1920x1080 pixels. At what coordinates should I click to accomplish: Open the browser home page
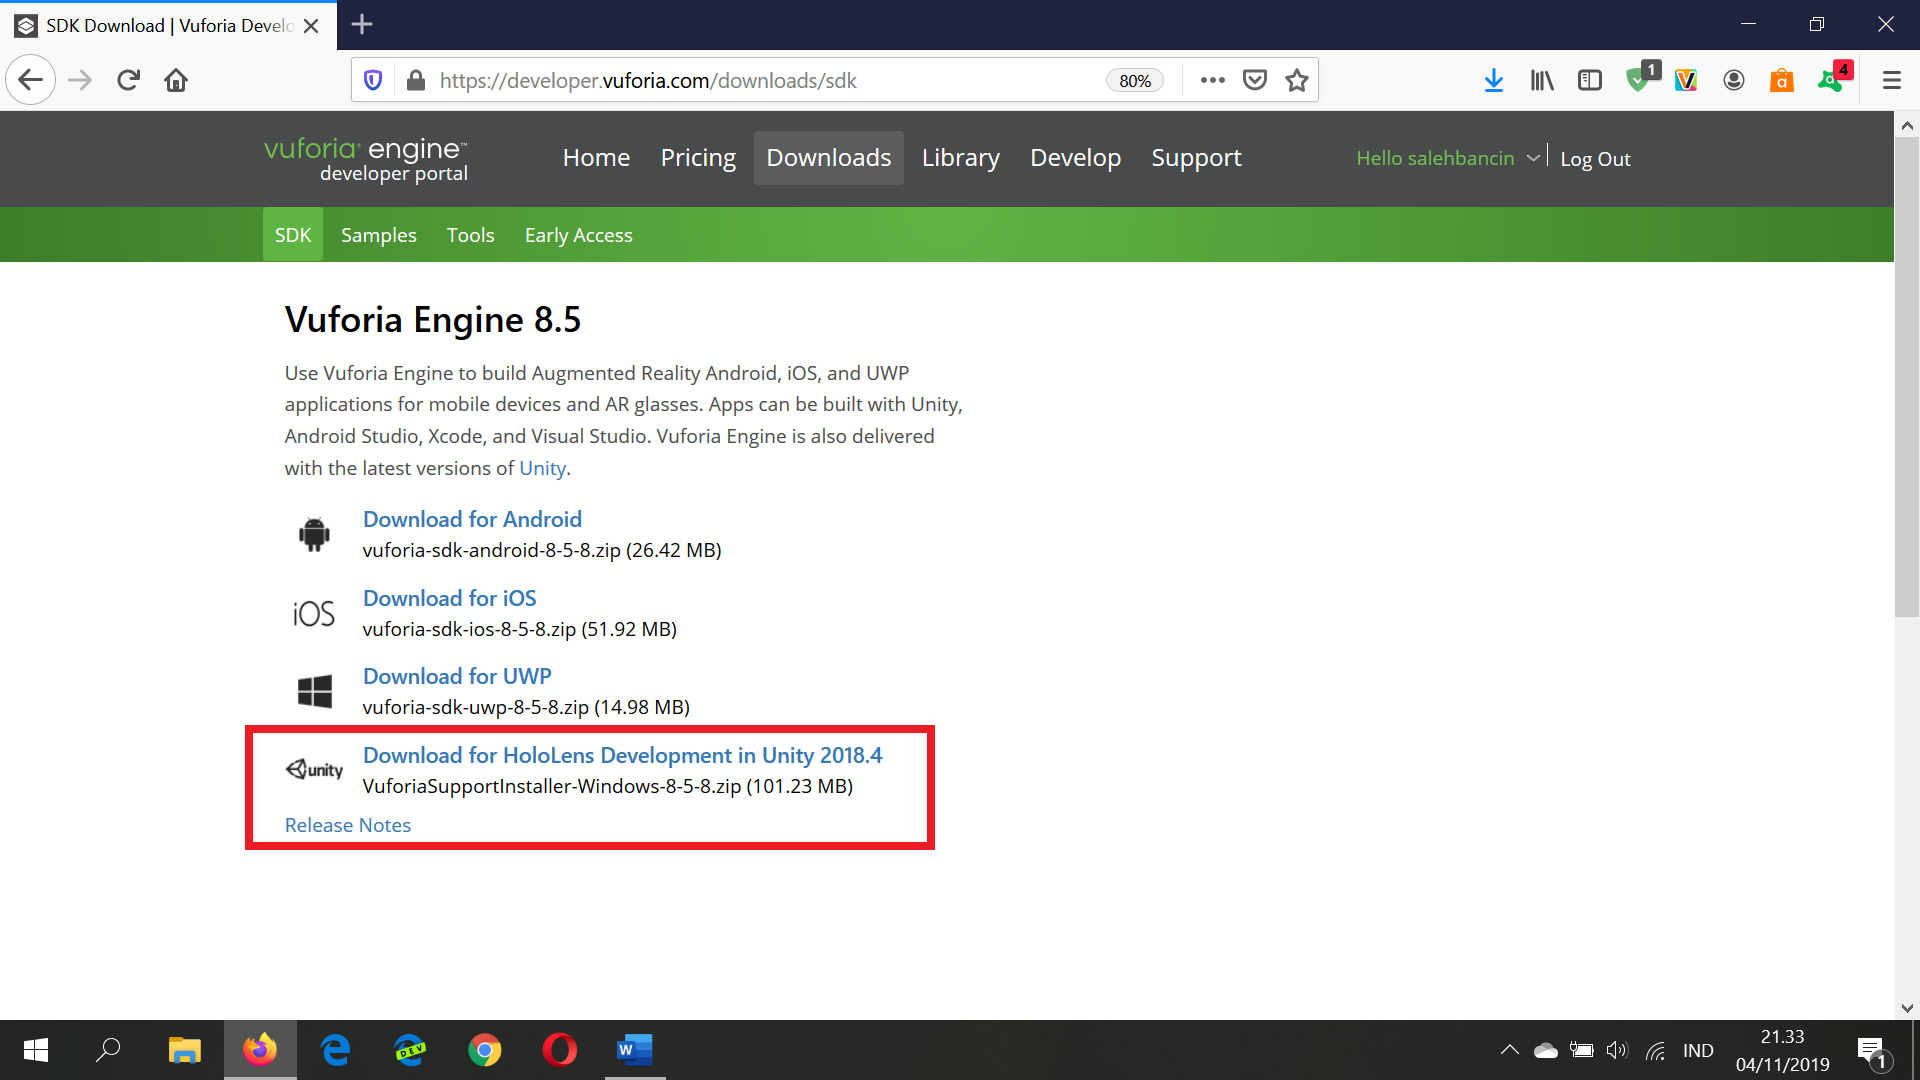176,80
